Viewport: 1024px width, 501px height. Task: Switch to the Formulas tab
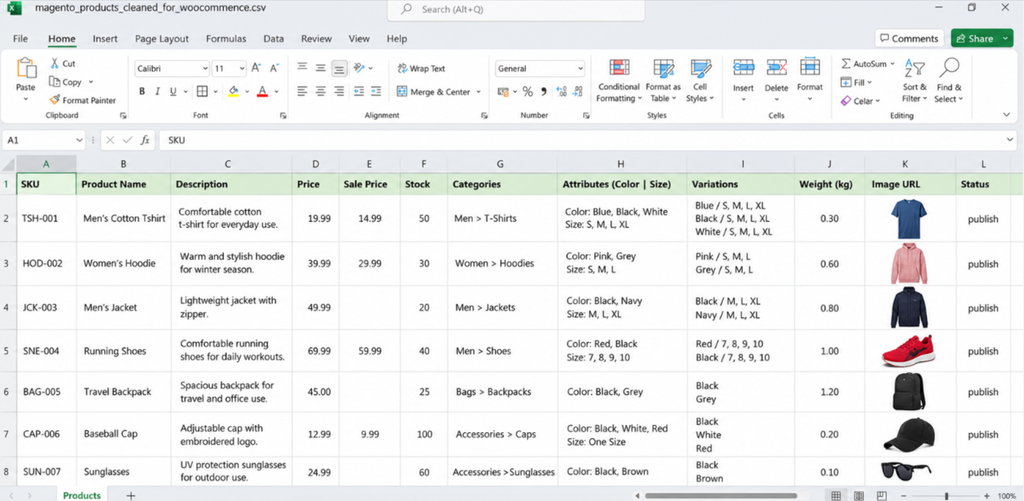(226, 39)
